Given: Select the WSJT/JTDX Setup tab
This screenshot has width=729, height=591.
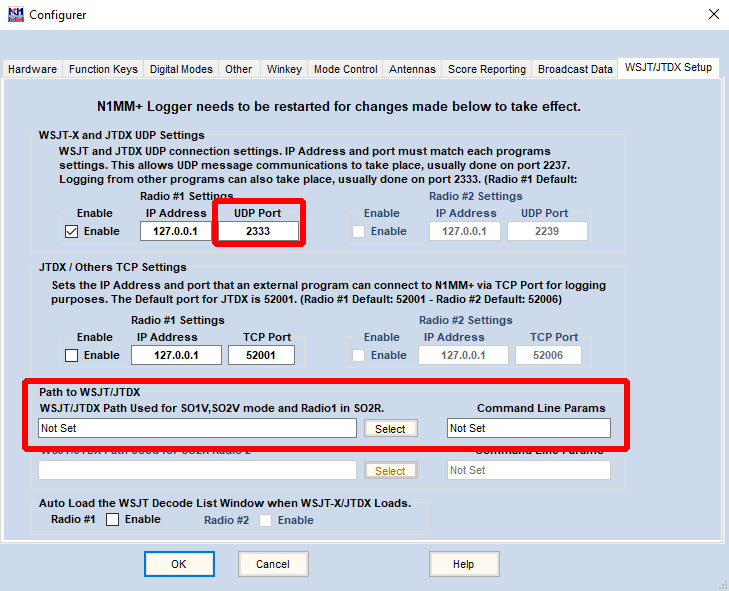Looking at the screenshot, I should pos(668,67).
